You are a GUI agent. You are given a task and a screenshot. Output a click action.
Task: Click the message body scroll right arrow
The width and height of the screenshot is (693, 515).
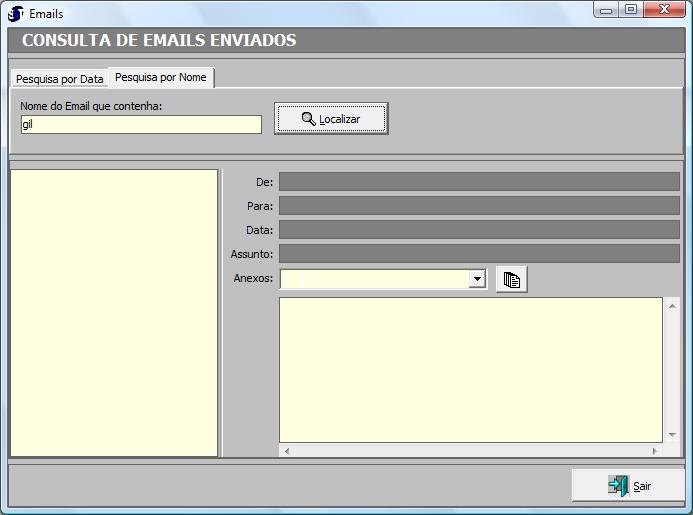pyautogui.click(x=656, y=451)
